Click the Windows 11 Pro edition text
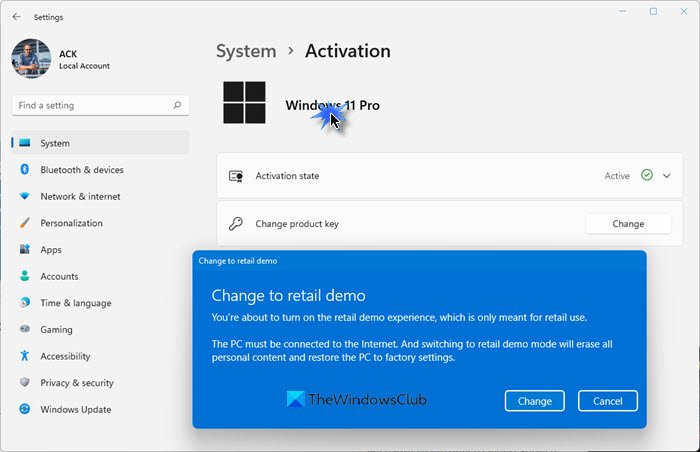700x452 pixels. (x=333, y=105)
